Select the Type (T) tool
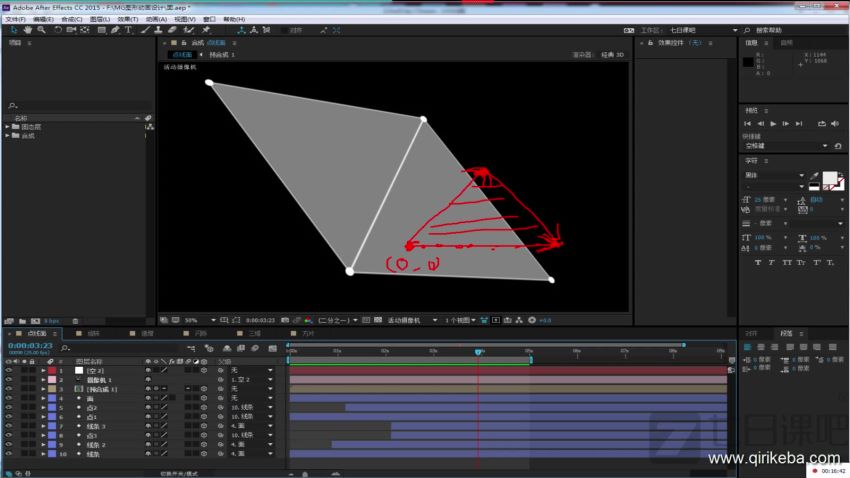The height and width of the screenshot is (478, 850). click(128, 30)
